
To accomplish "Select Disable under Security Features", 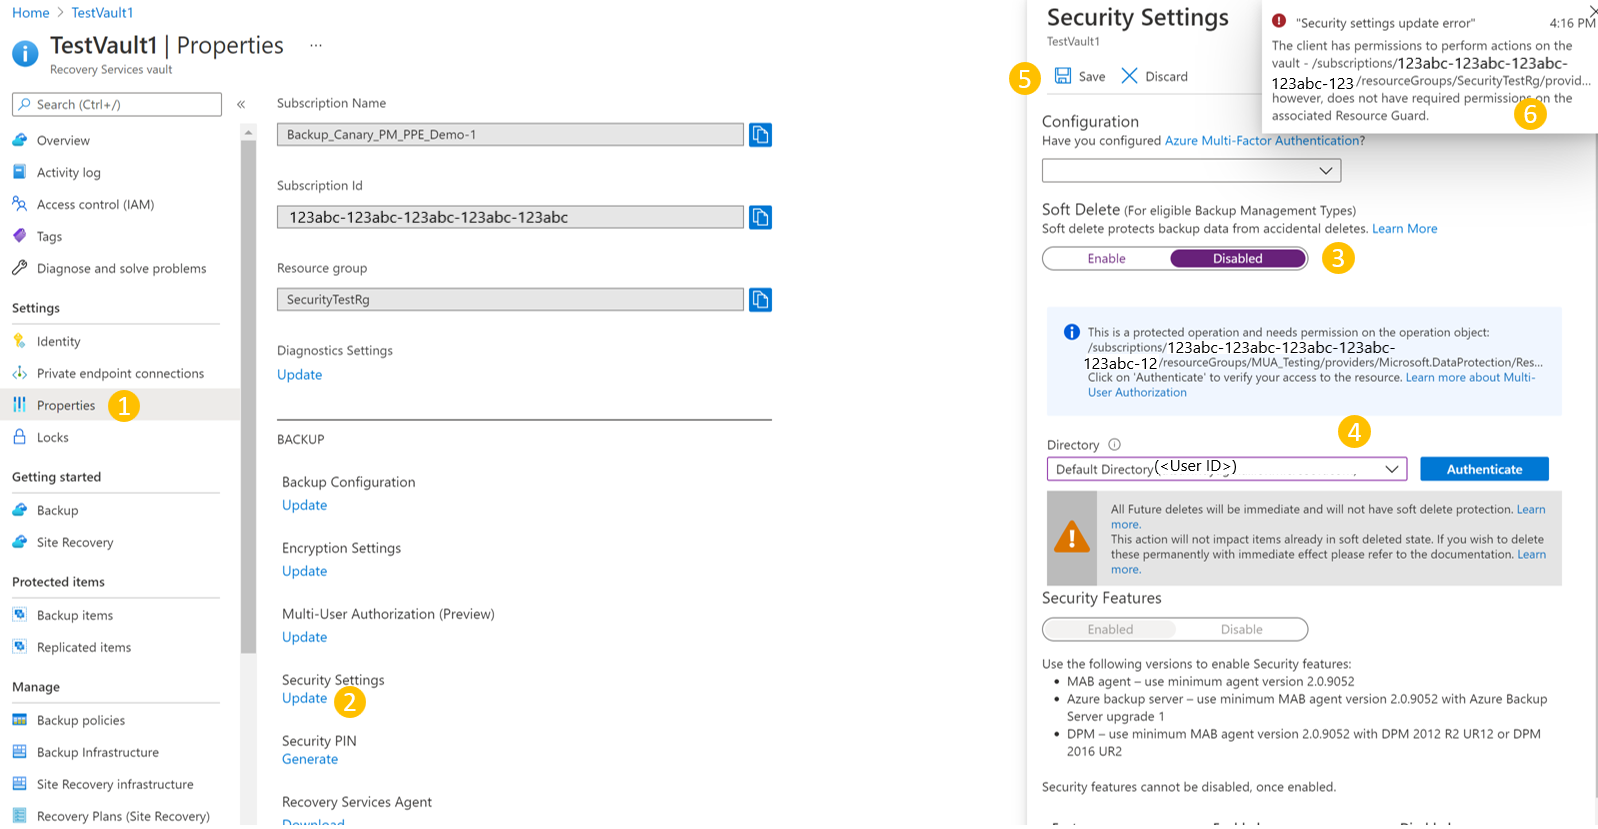I will click(1241, 630).
